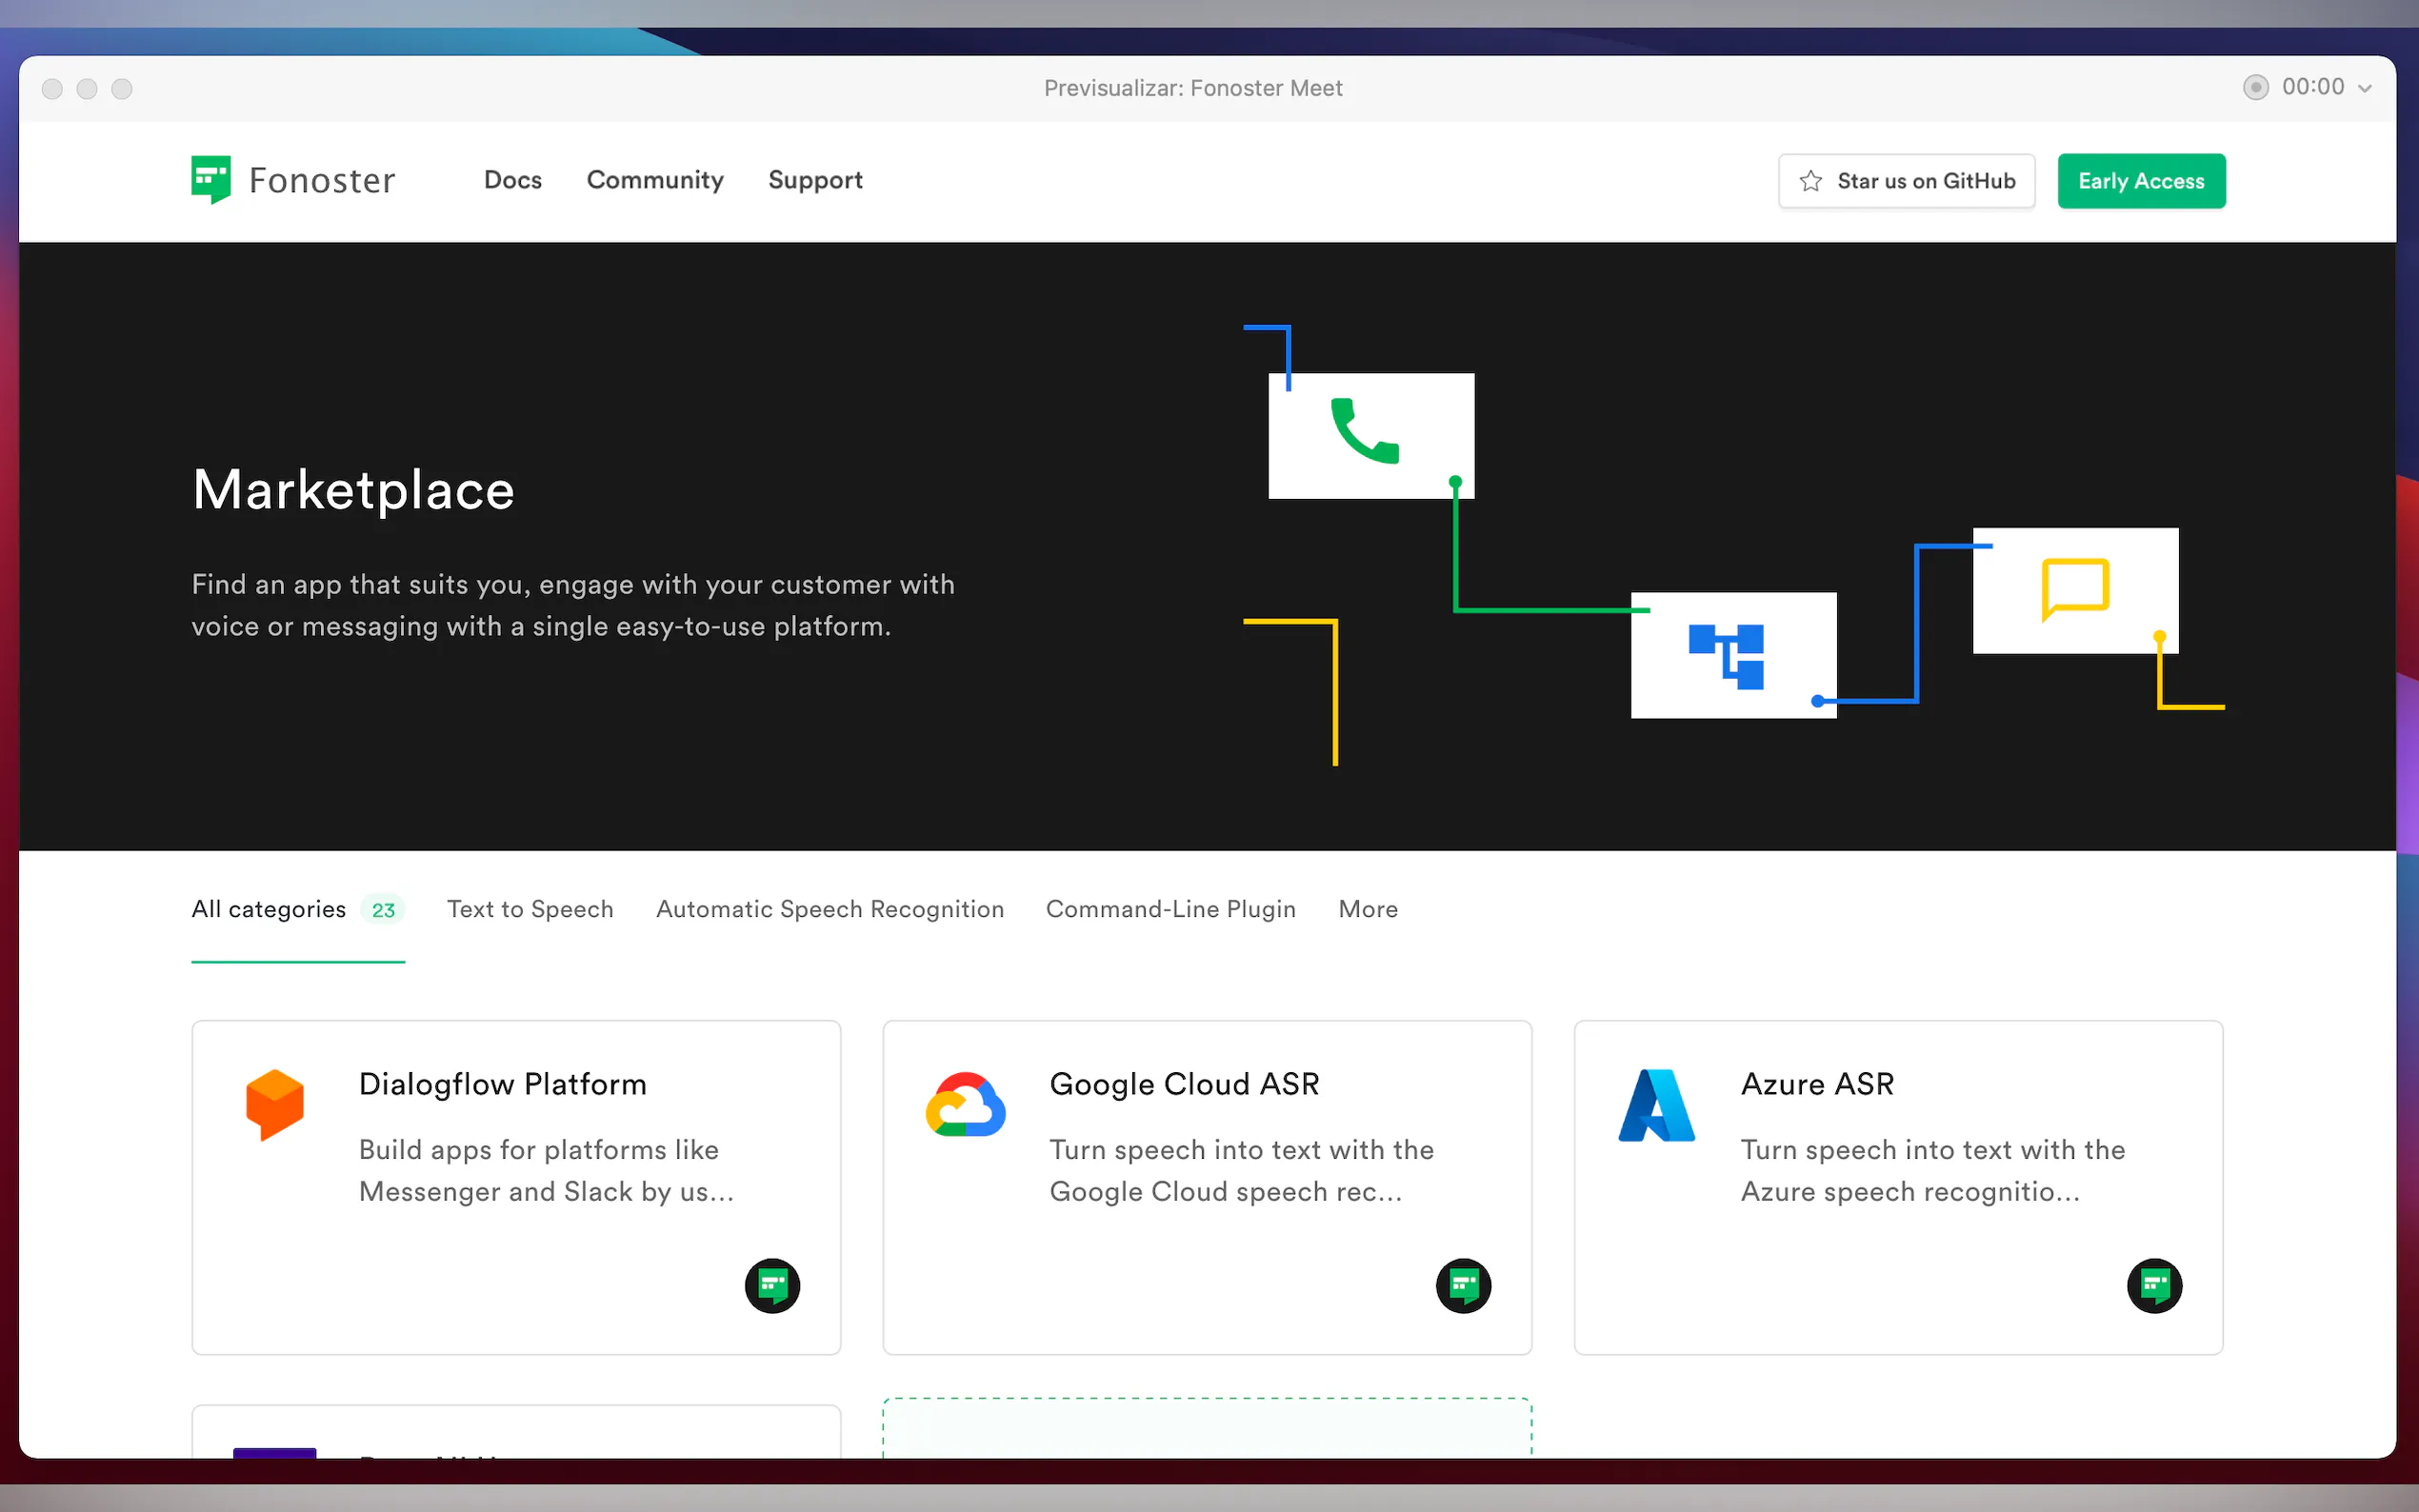Click Fonoster badge on Google Cloud ASR card
The image size is (2419, 1512).
click(1463, 1285)
